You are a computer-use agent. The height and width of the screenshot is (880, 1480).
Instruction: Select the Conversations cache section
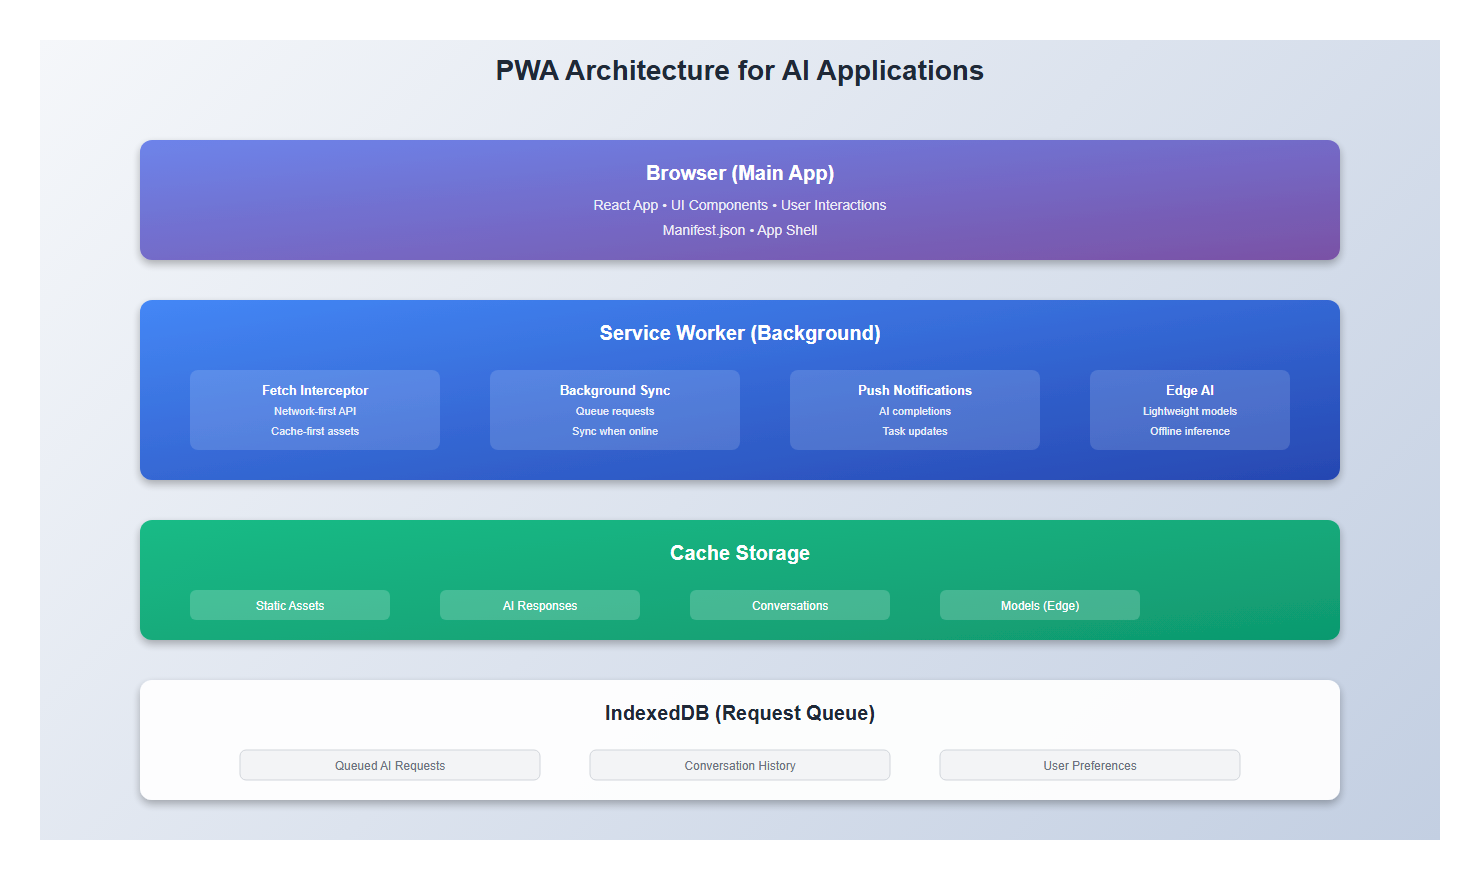[789, 604]
